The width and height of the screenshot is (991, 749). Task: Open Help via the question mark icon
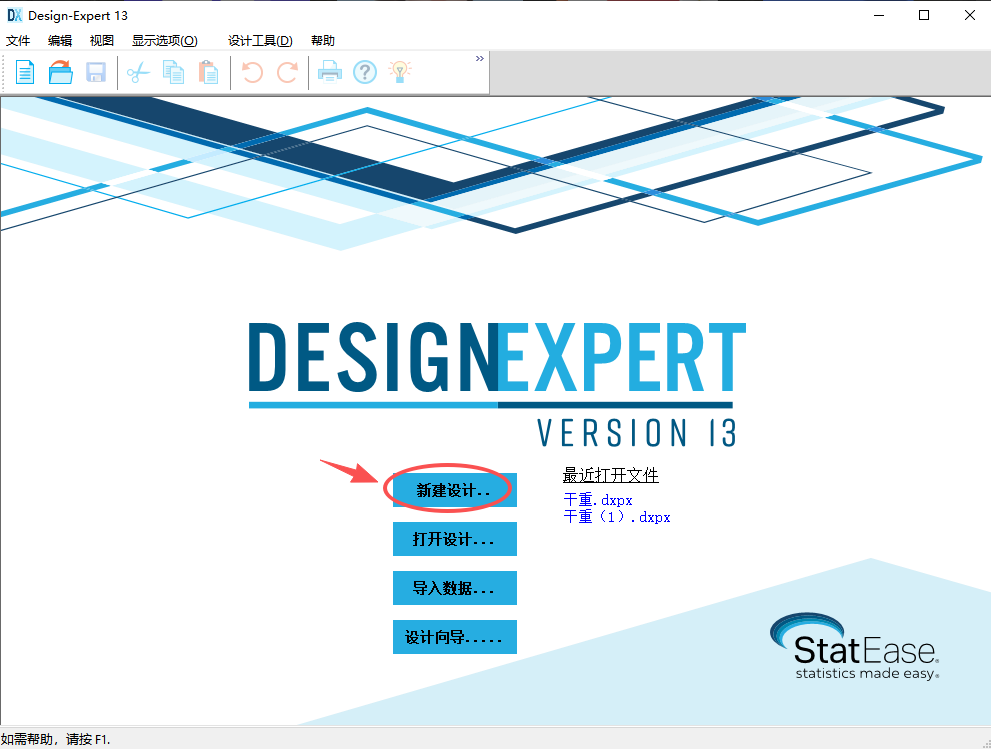coord(364,72)
